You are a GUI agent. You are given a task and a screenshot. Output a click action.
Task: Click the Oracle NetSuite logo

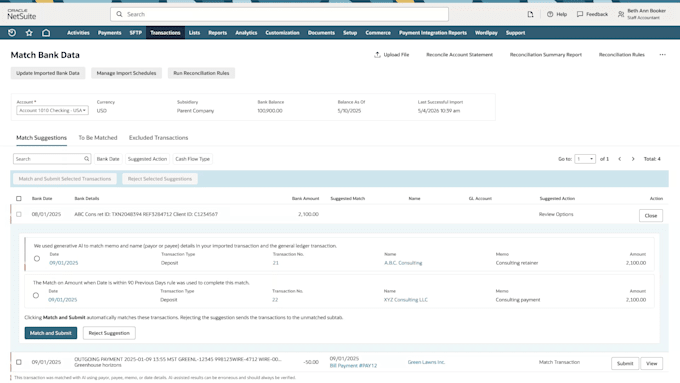pos(21,14)
